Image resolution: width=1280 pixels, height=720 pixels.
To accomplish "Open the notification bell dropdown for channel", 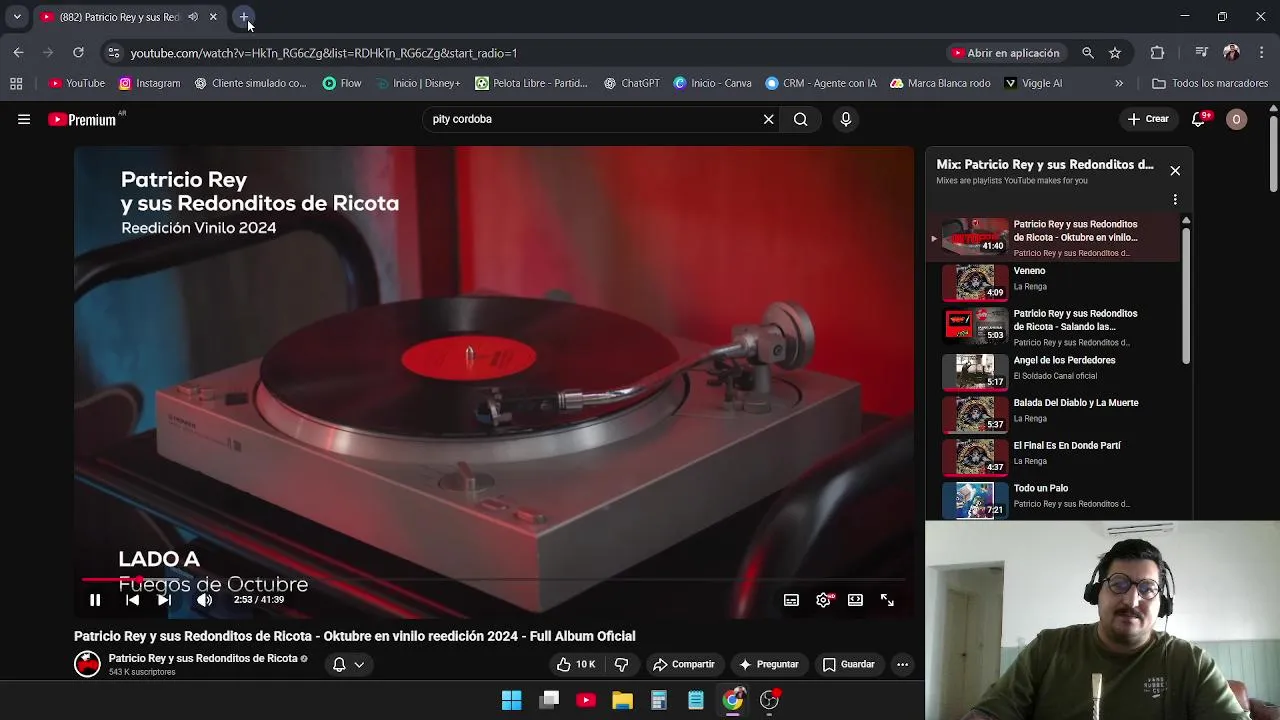I will click(348, 664).
